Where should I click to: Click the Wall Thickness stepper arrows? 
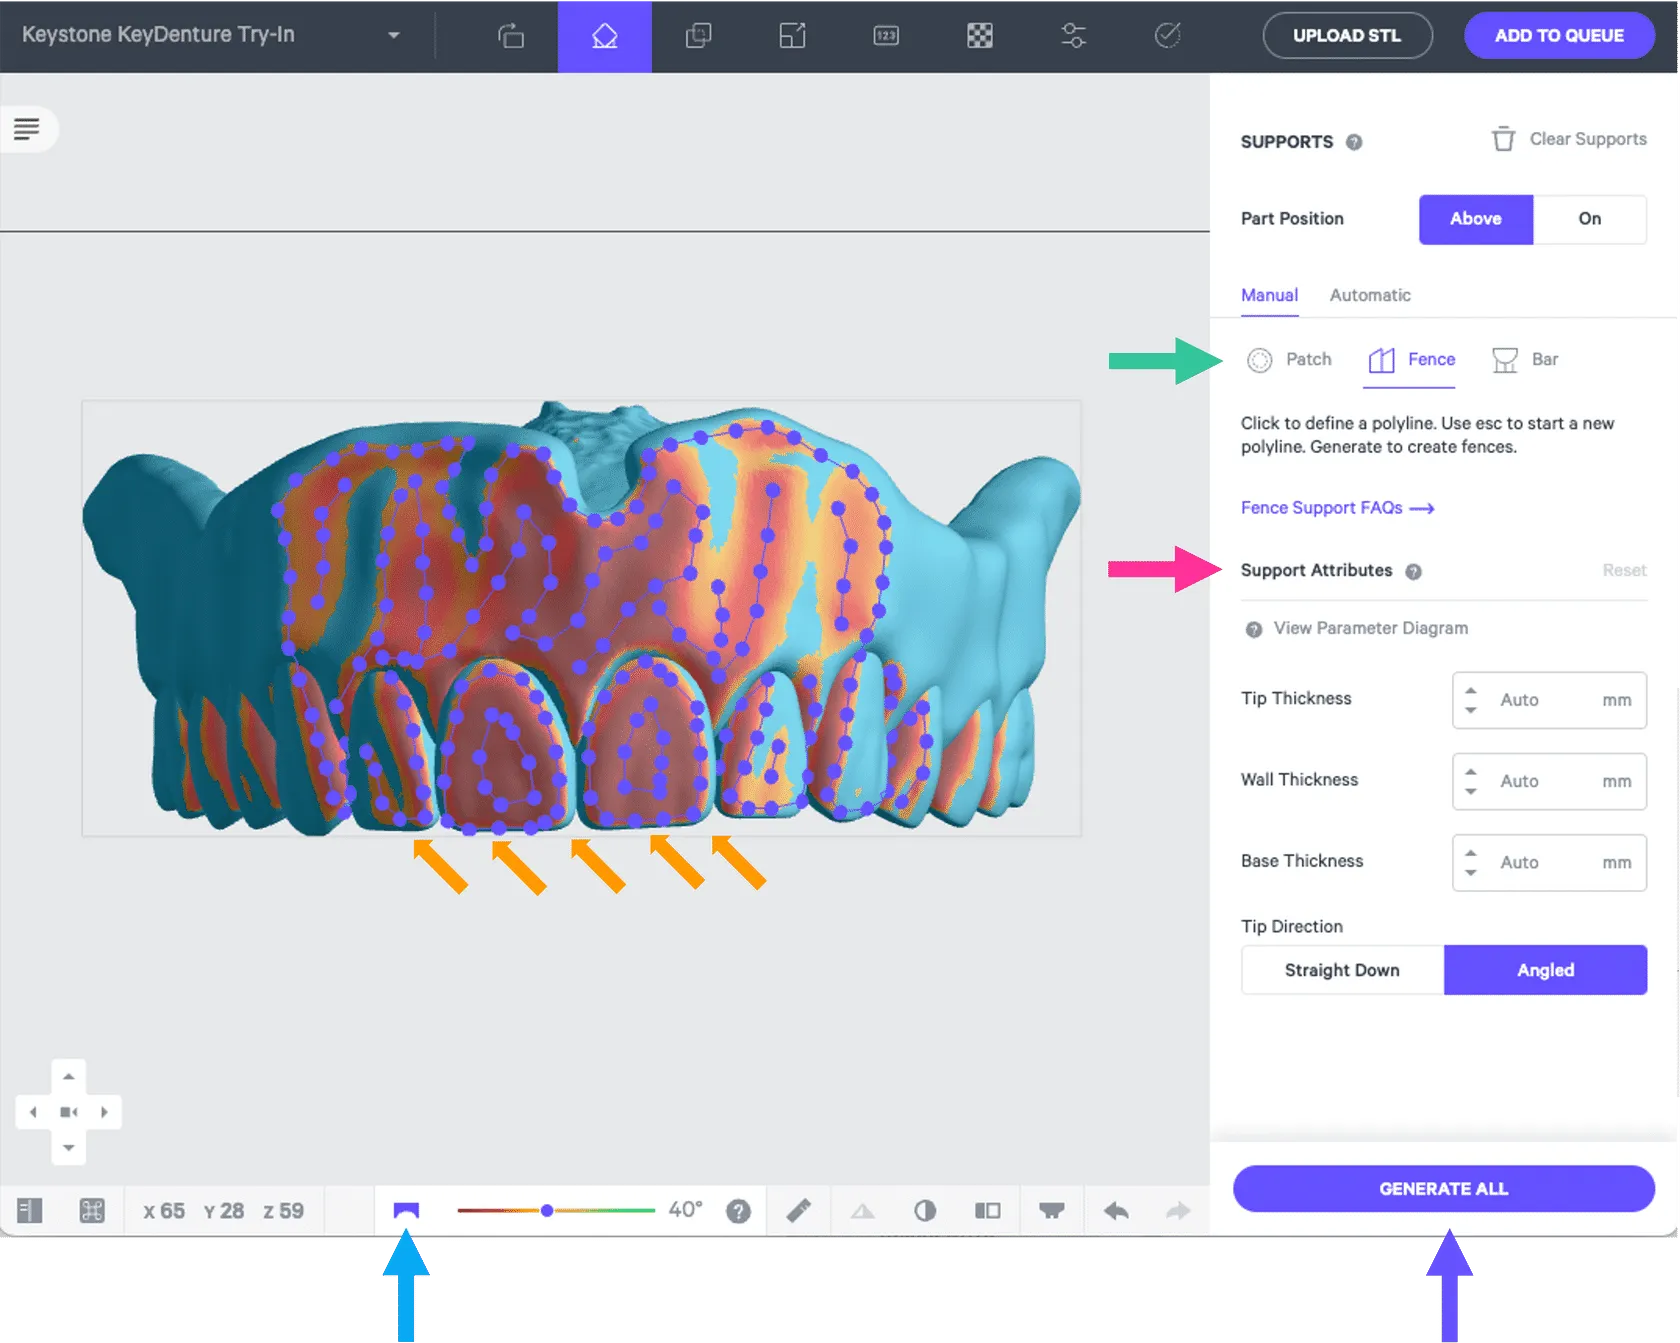[1470, 781]
